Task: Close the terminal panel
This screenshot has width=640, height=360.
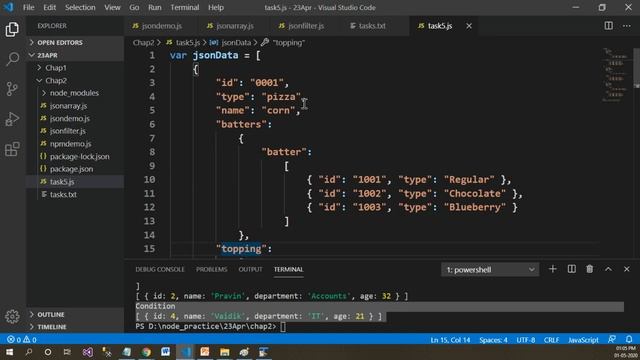Action: point(627,269)
